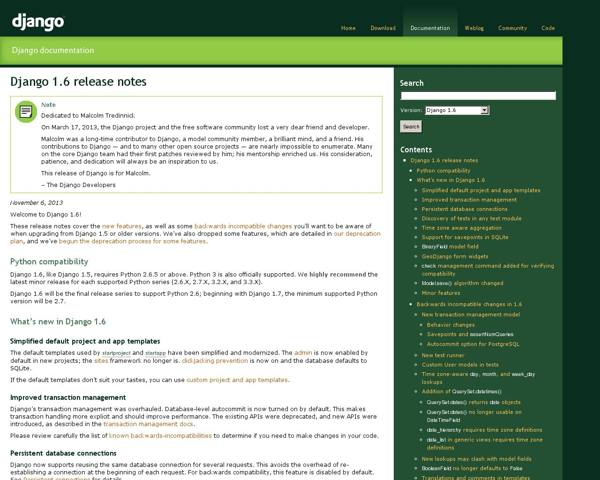This screenshot has width=600, height=480.
Task: Open 'backwards incompatible changes' link in intro
Action: click(x=243, y=227)
